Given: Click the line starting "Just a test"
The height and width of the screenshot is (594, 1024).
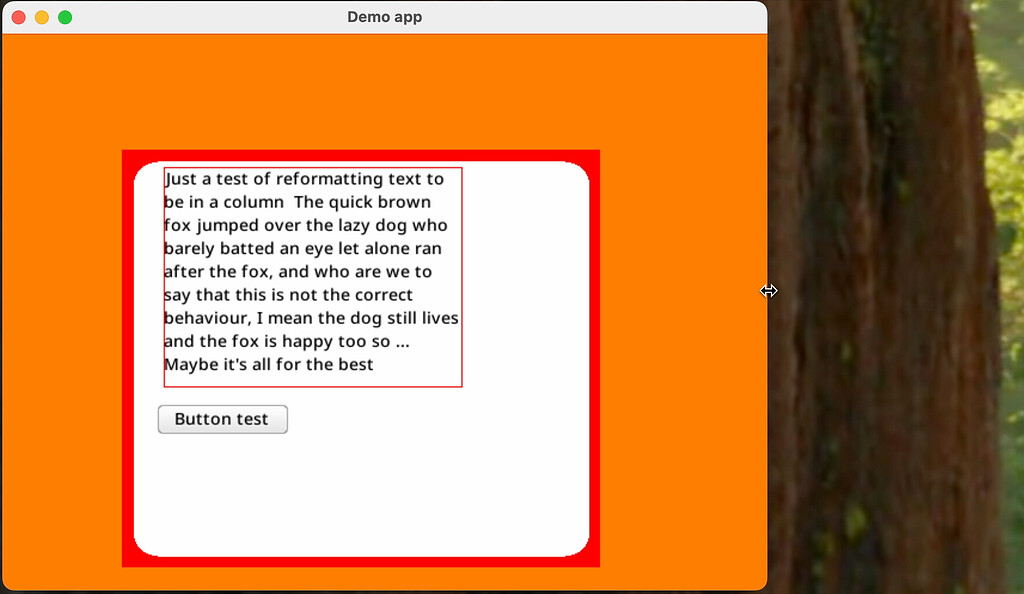Looking at the screenshot, I should click(x=304, y=180).
